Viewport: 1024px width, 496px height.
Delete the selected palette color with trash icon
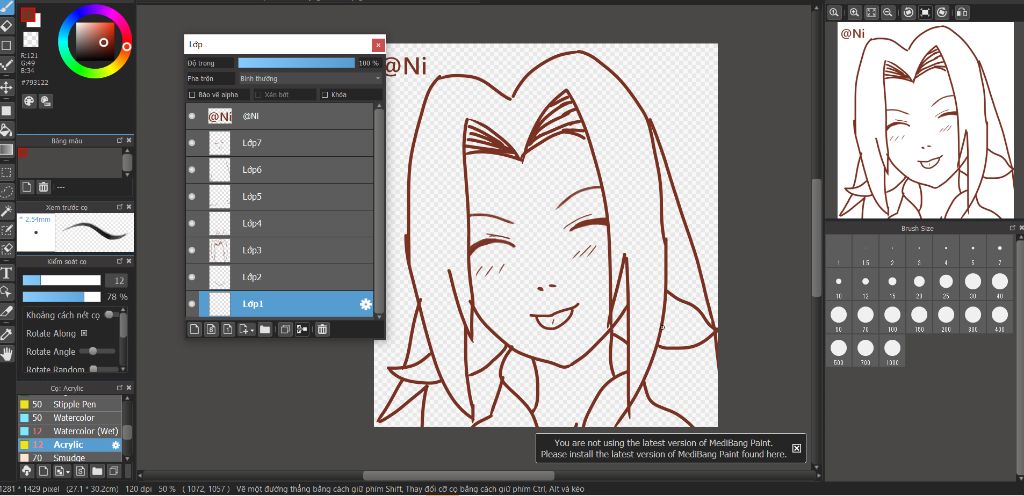(43, 187)
